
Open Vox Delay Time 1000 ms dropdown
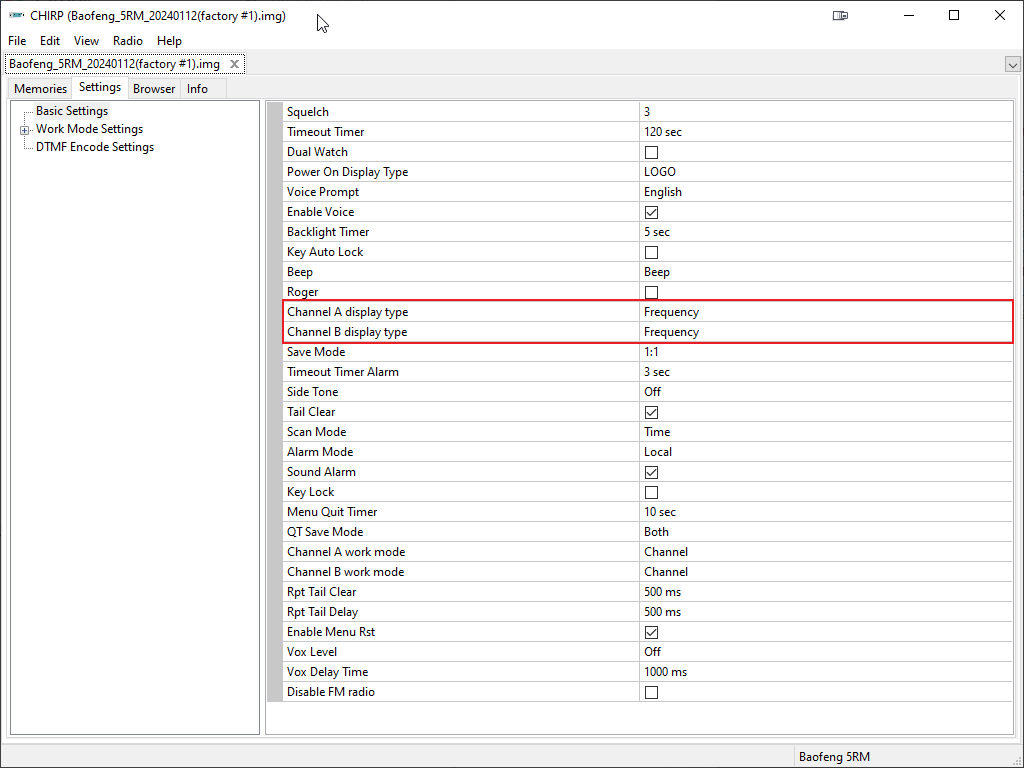tap(825, 672)
